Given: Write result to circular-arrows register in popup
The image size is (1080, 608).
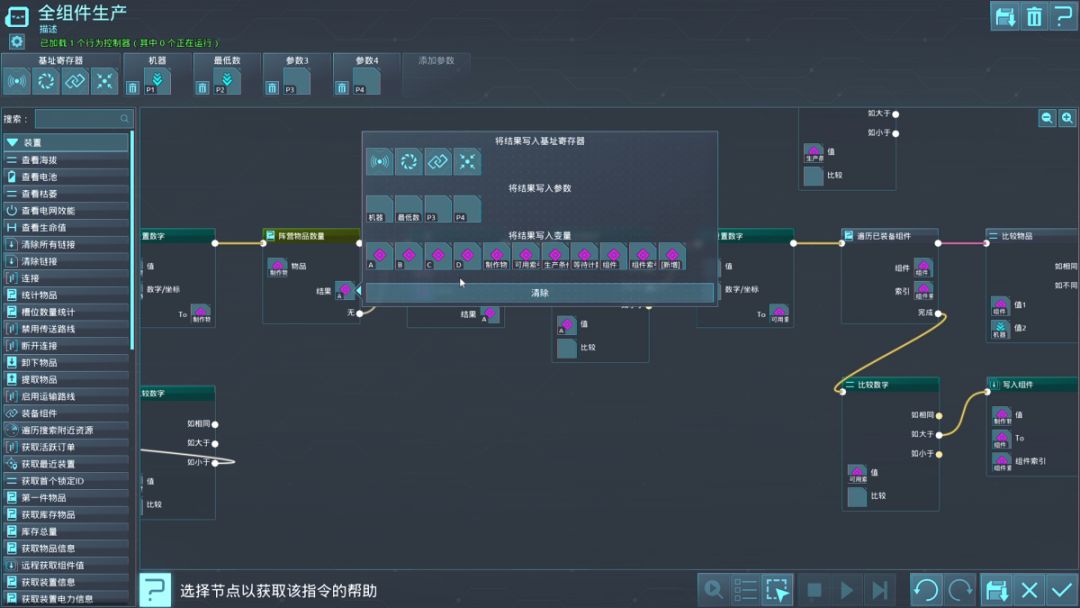Looking at the screenshot, I should (408, 162).
